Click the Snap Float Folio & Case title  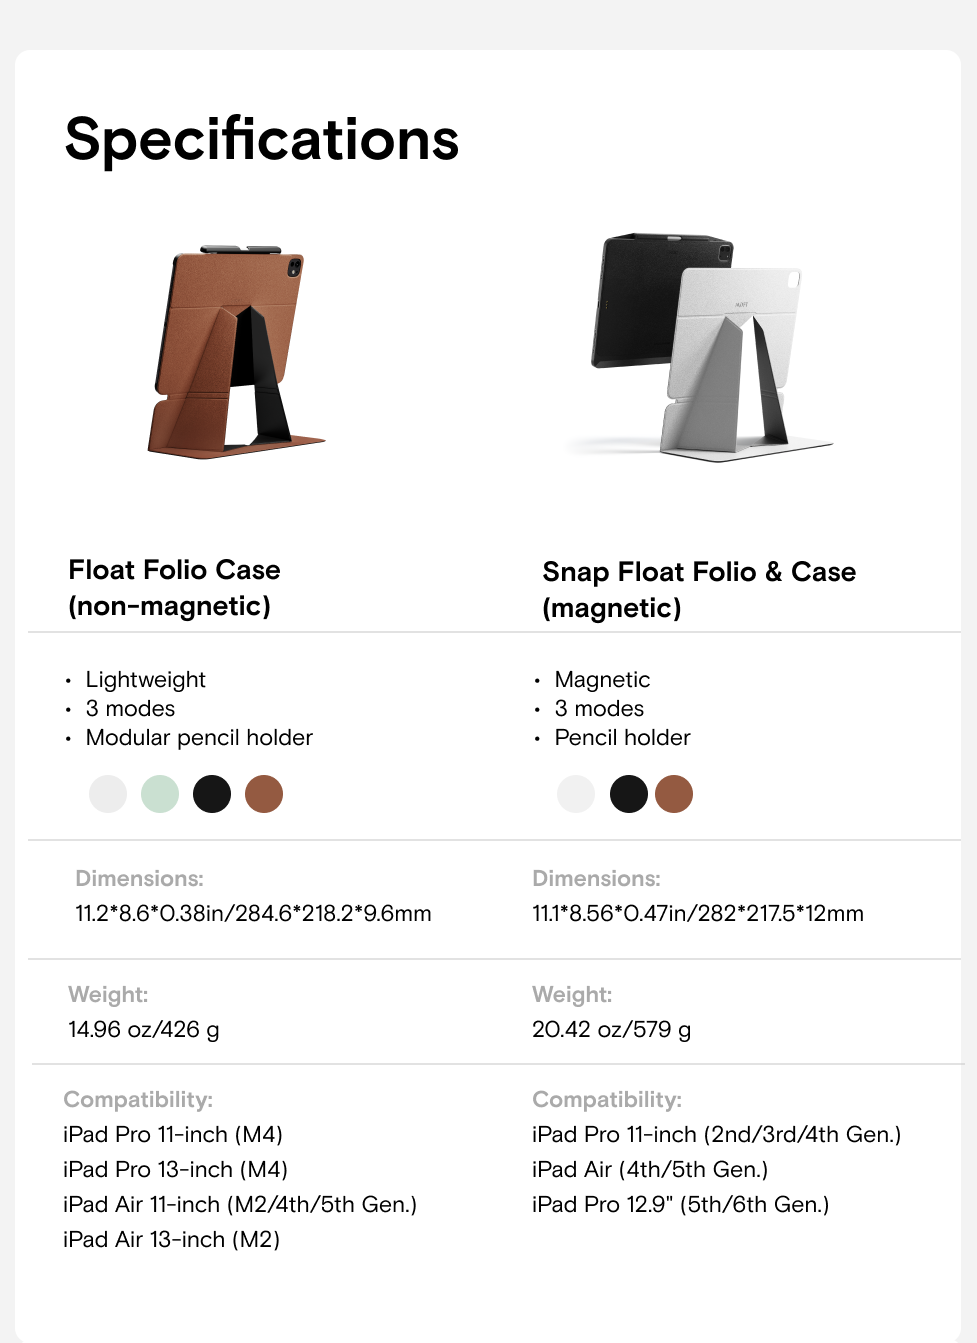coord(699,590)
